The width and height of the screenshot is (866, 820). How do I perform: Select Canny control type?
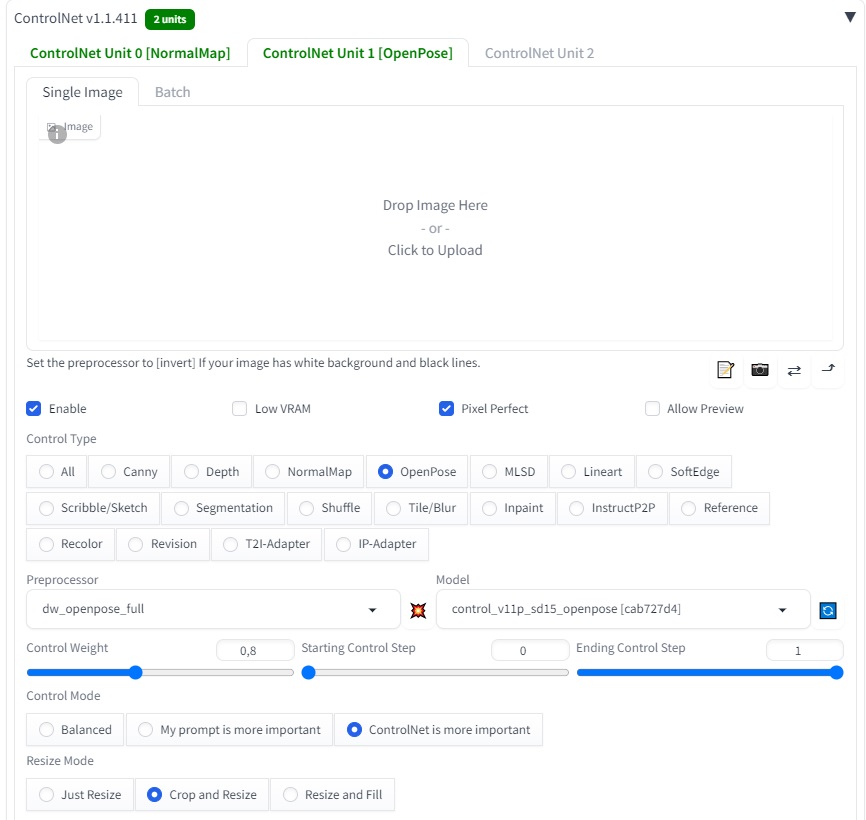(x=129, y=472)
